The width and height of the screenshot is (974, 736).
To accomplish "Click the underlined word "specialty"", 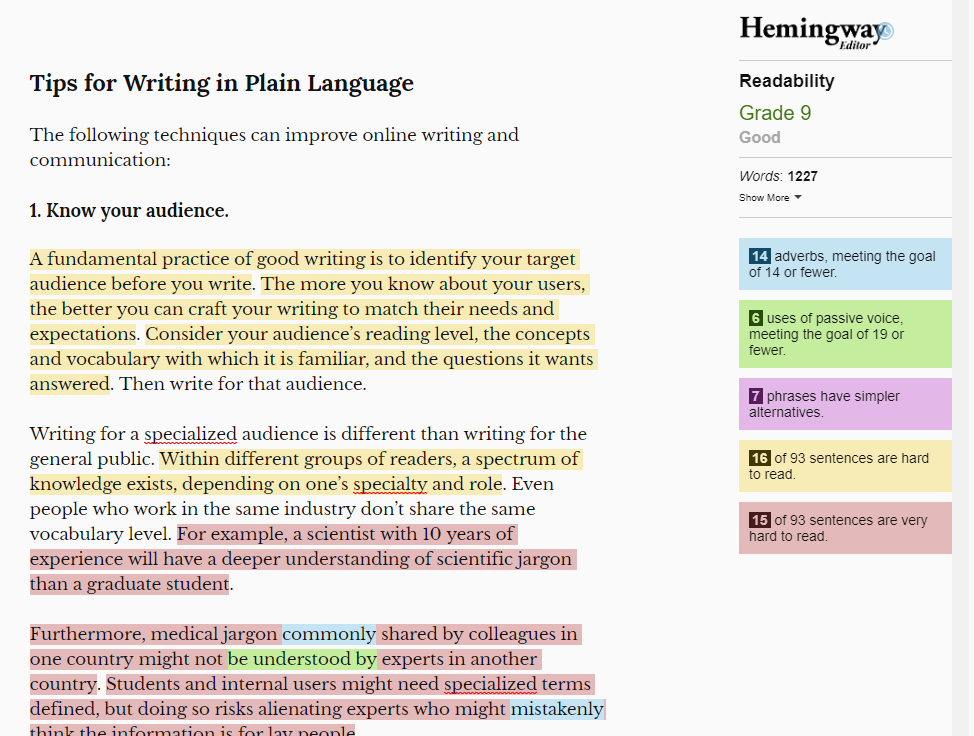I will click(x=390, y=484).
